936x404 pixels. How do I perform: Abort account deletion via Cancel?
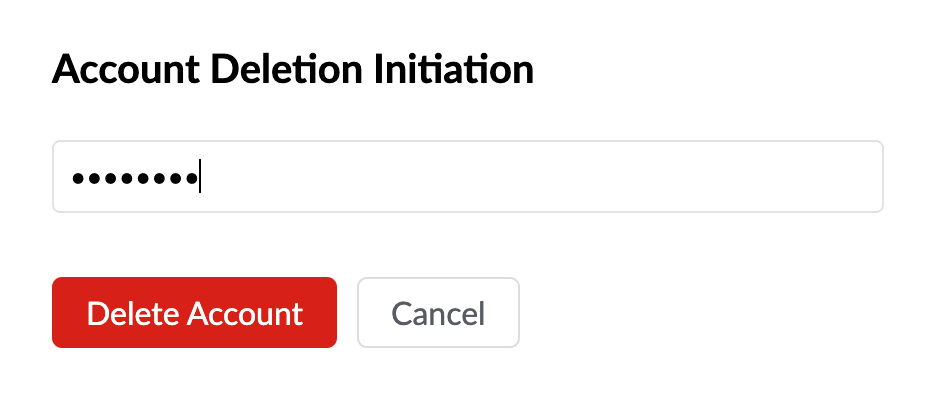[x=438, y=313]
